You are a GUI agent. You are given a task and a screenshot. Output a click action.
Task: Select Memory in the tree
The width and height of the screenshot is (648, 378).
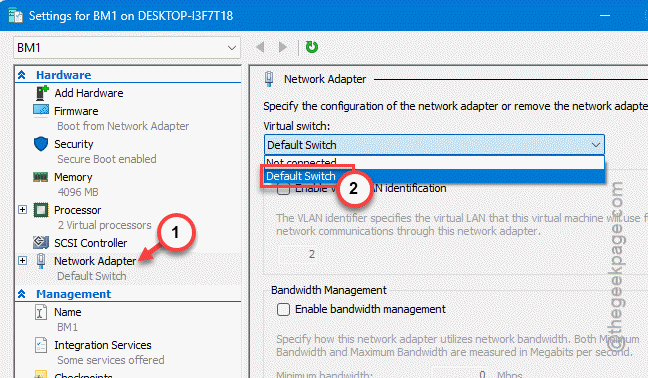[73, 177]
